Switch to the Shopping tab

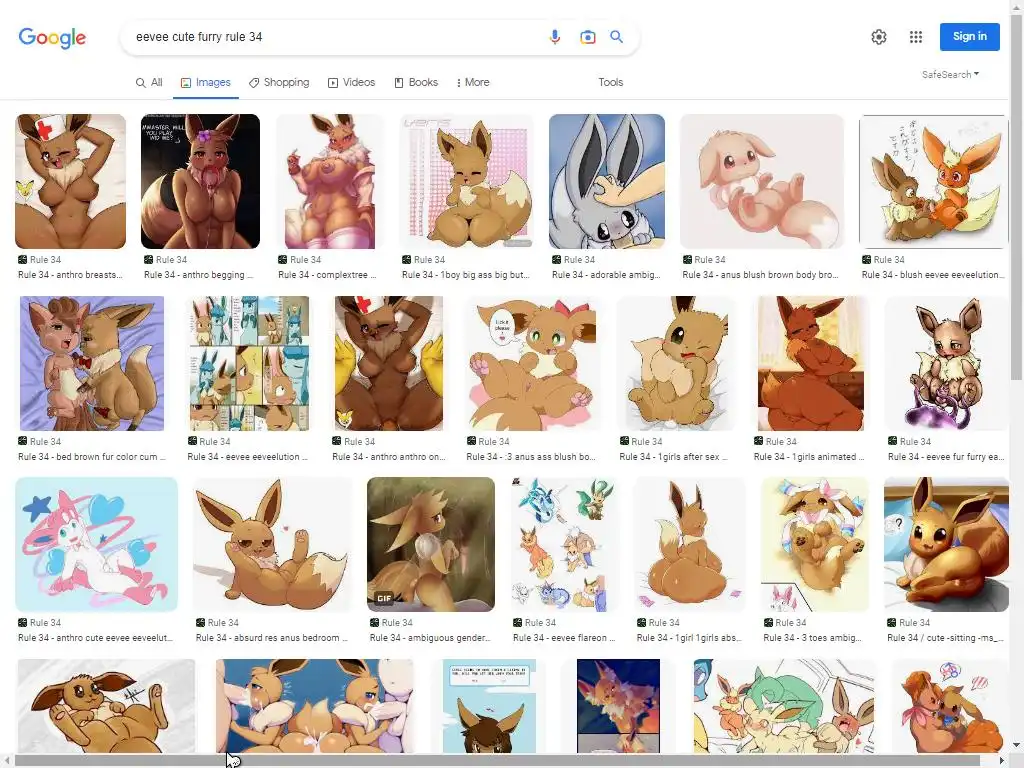coord(279,82)
